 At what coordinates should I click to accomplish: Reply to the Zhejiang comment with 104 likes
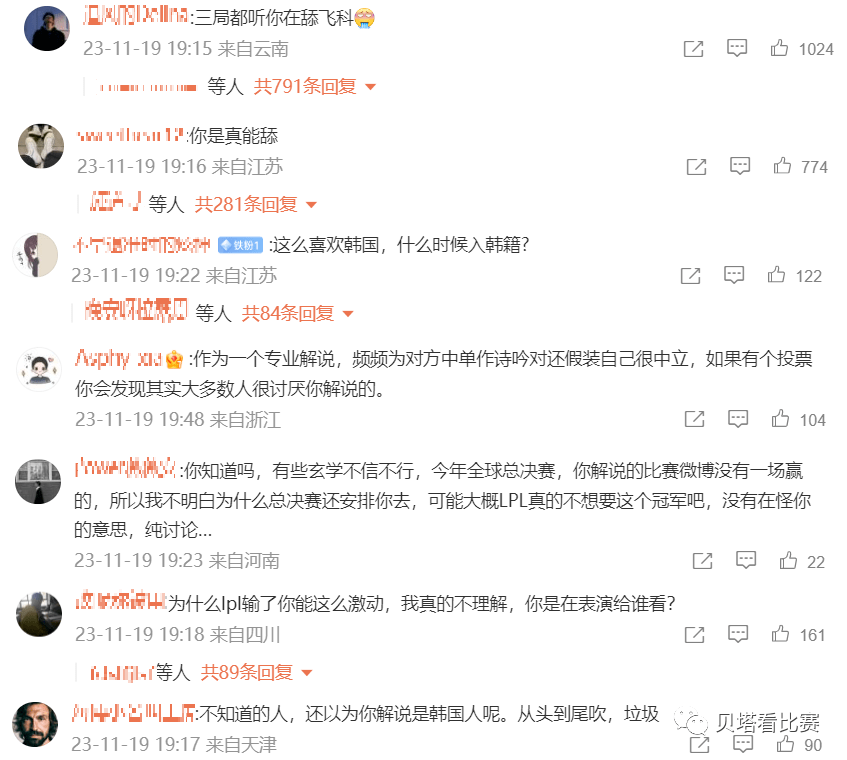click(738, 419)
